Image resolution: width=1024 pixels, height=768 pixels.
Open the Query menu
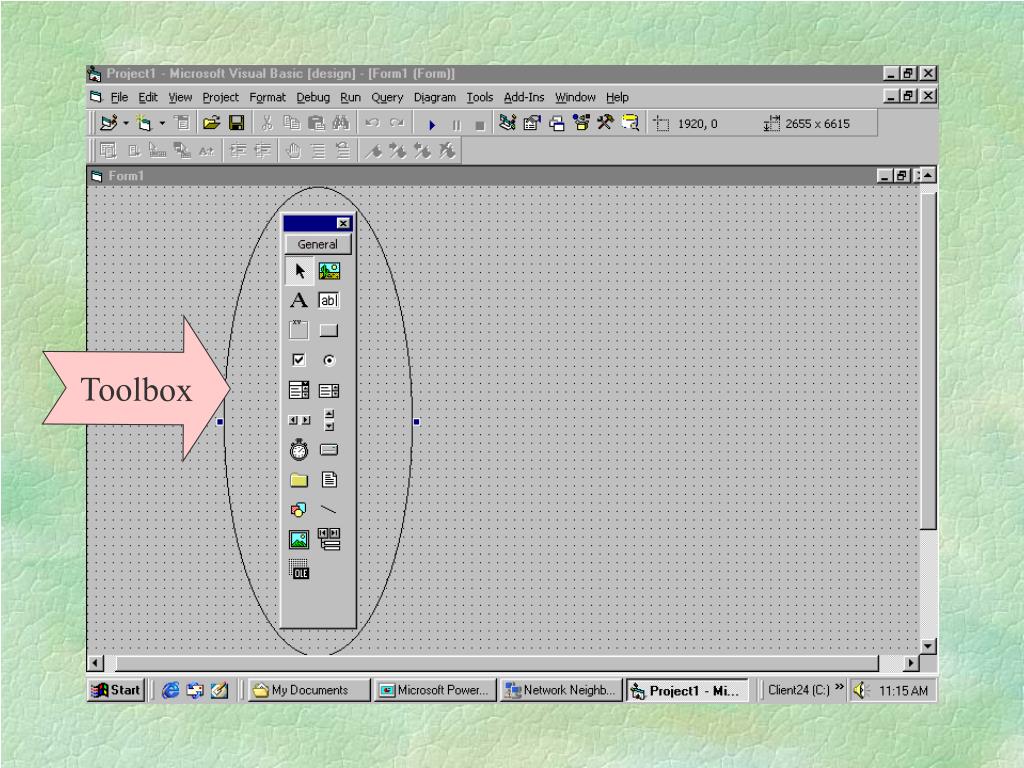coord(387,97)
